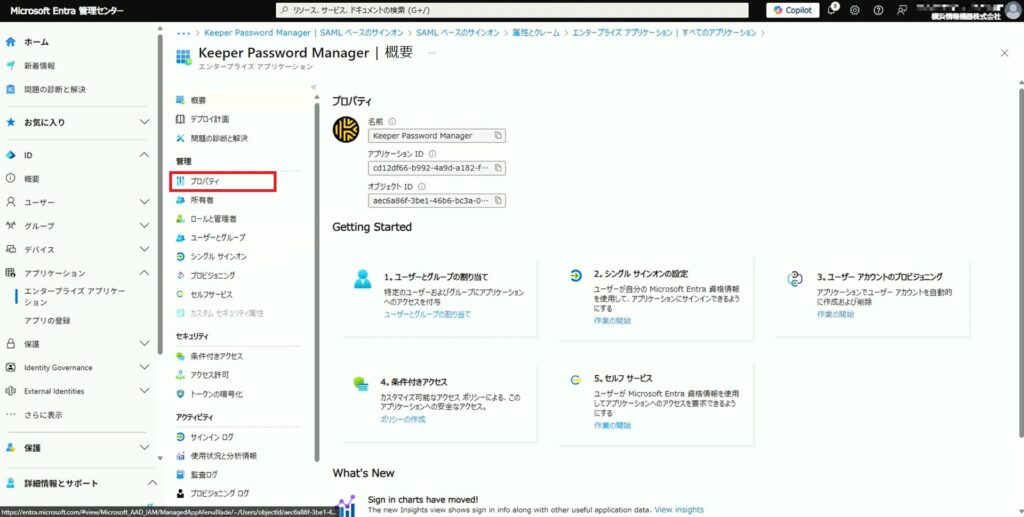Go to ホーム in sidebar
This screenshot has width=1024, height=517.
click(x=36, y=42)
